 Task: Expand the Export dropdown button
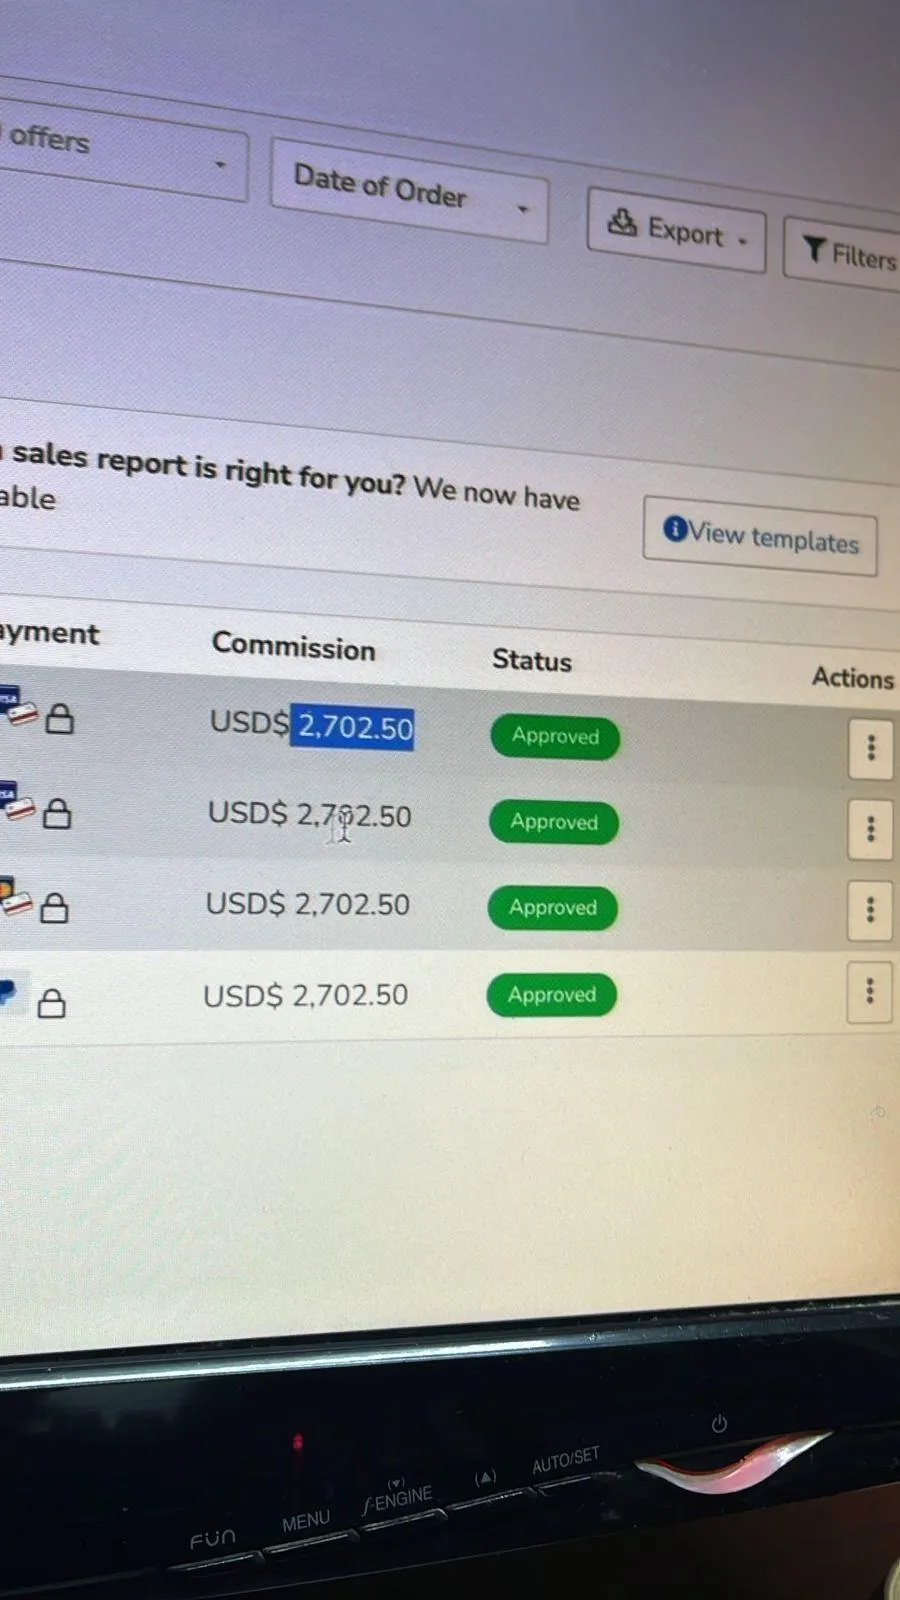(676, 231)
